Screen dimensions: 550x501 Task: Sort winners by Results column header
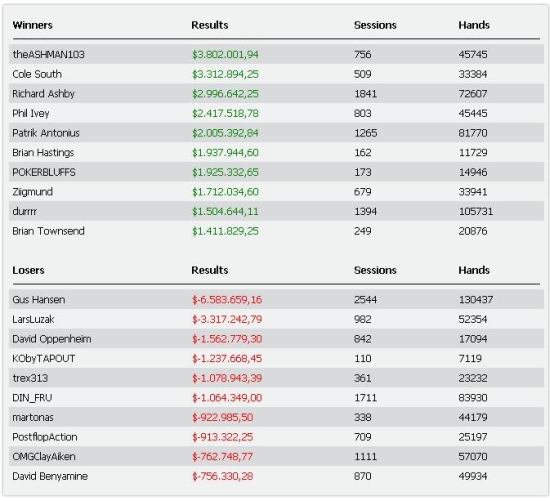click(210, 25)
